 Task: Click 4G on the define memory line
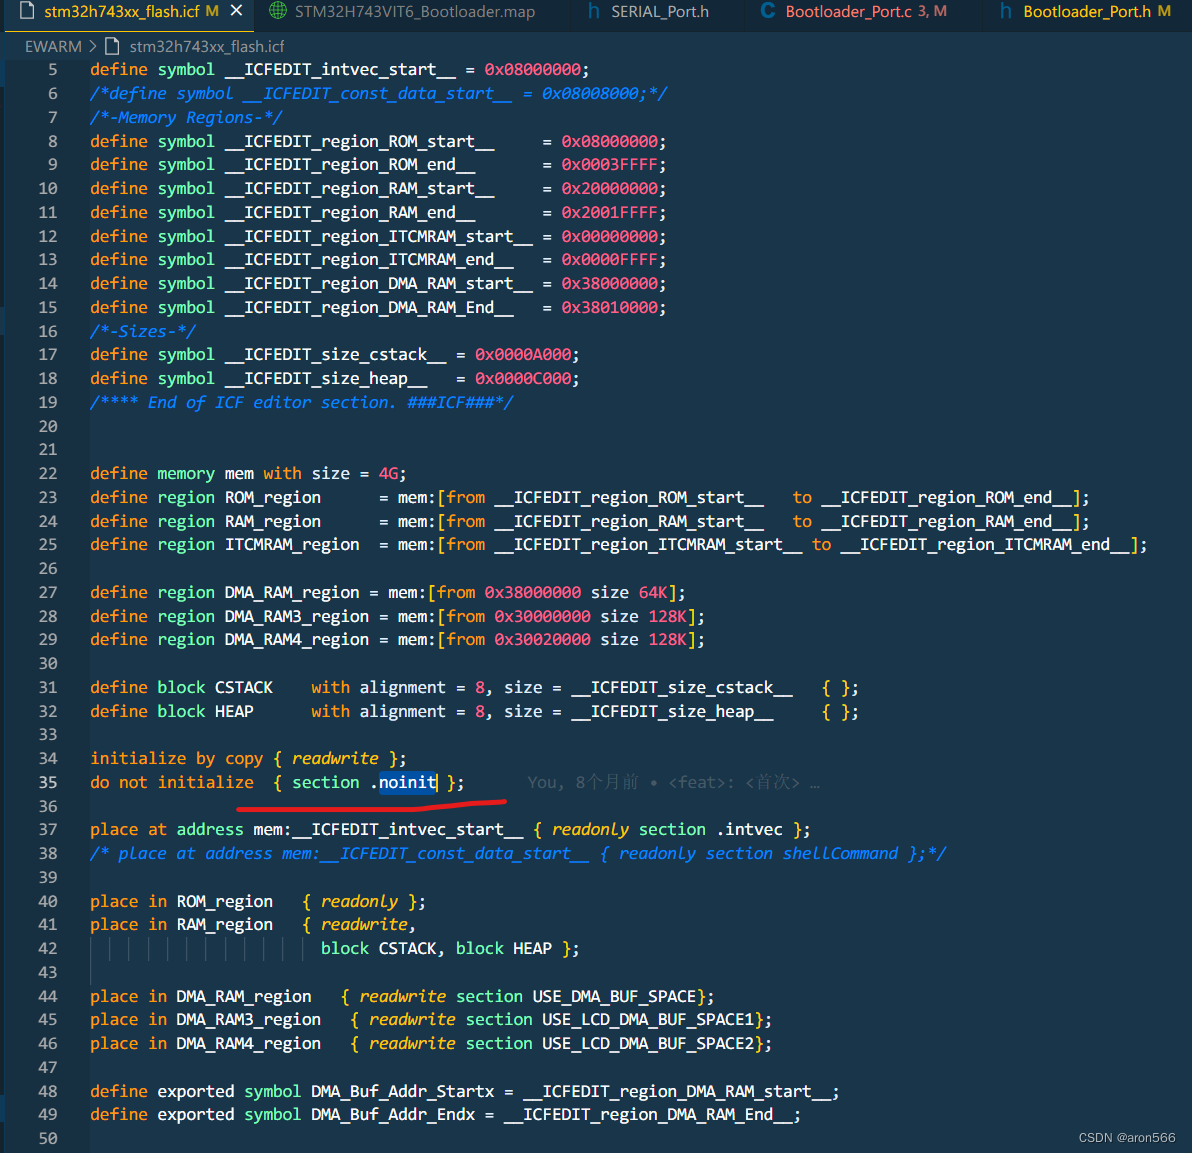388,474
